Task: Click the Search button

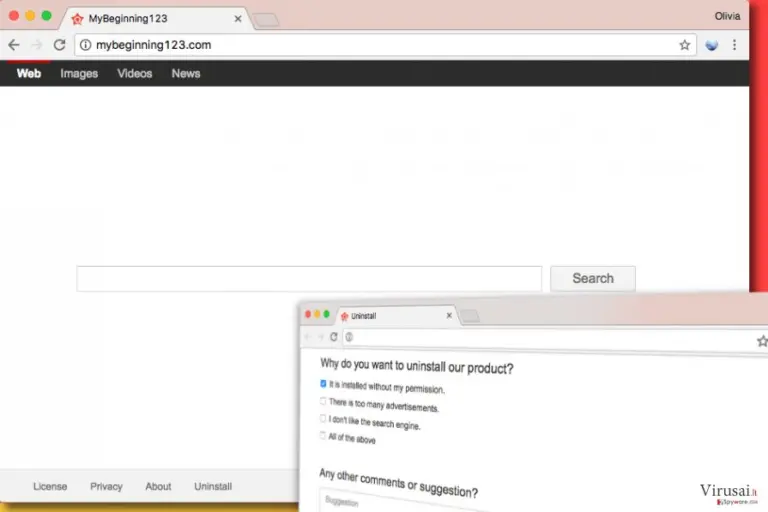Action: 593,278
